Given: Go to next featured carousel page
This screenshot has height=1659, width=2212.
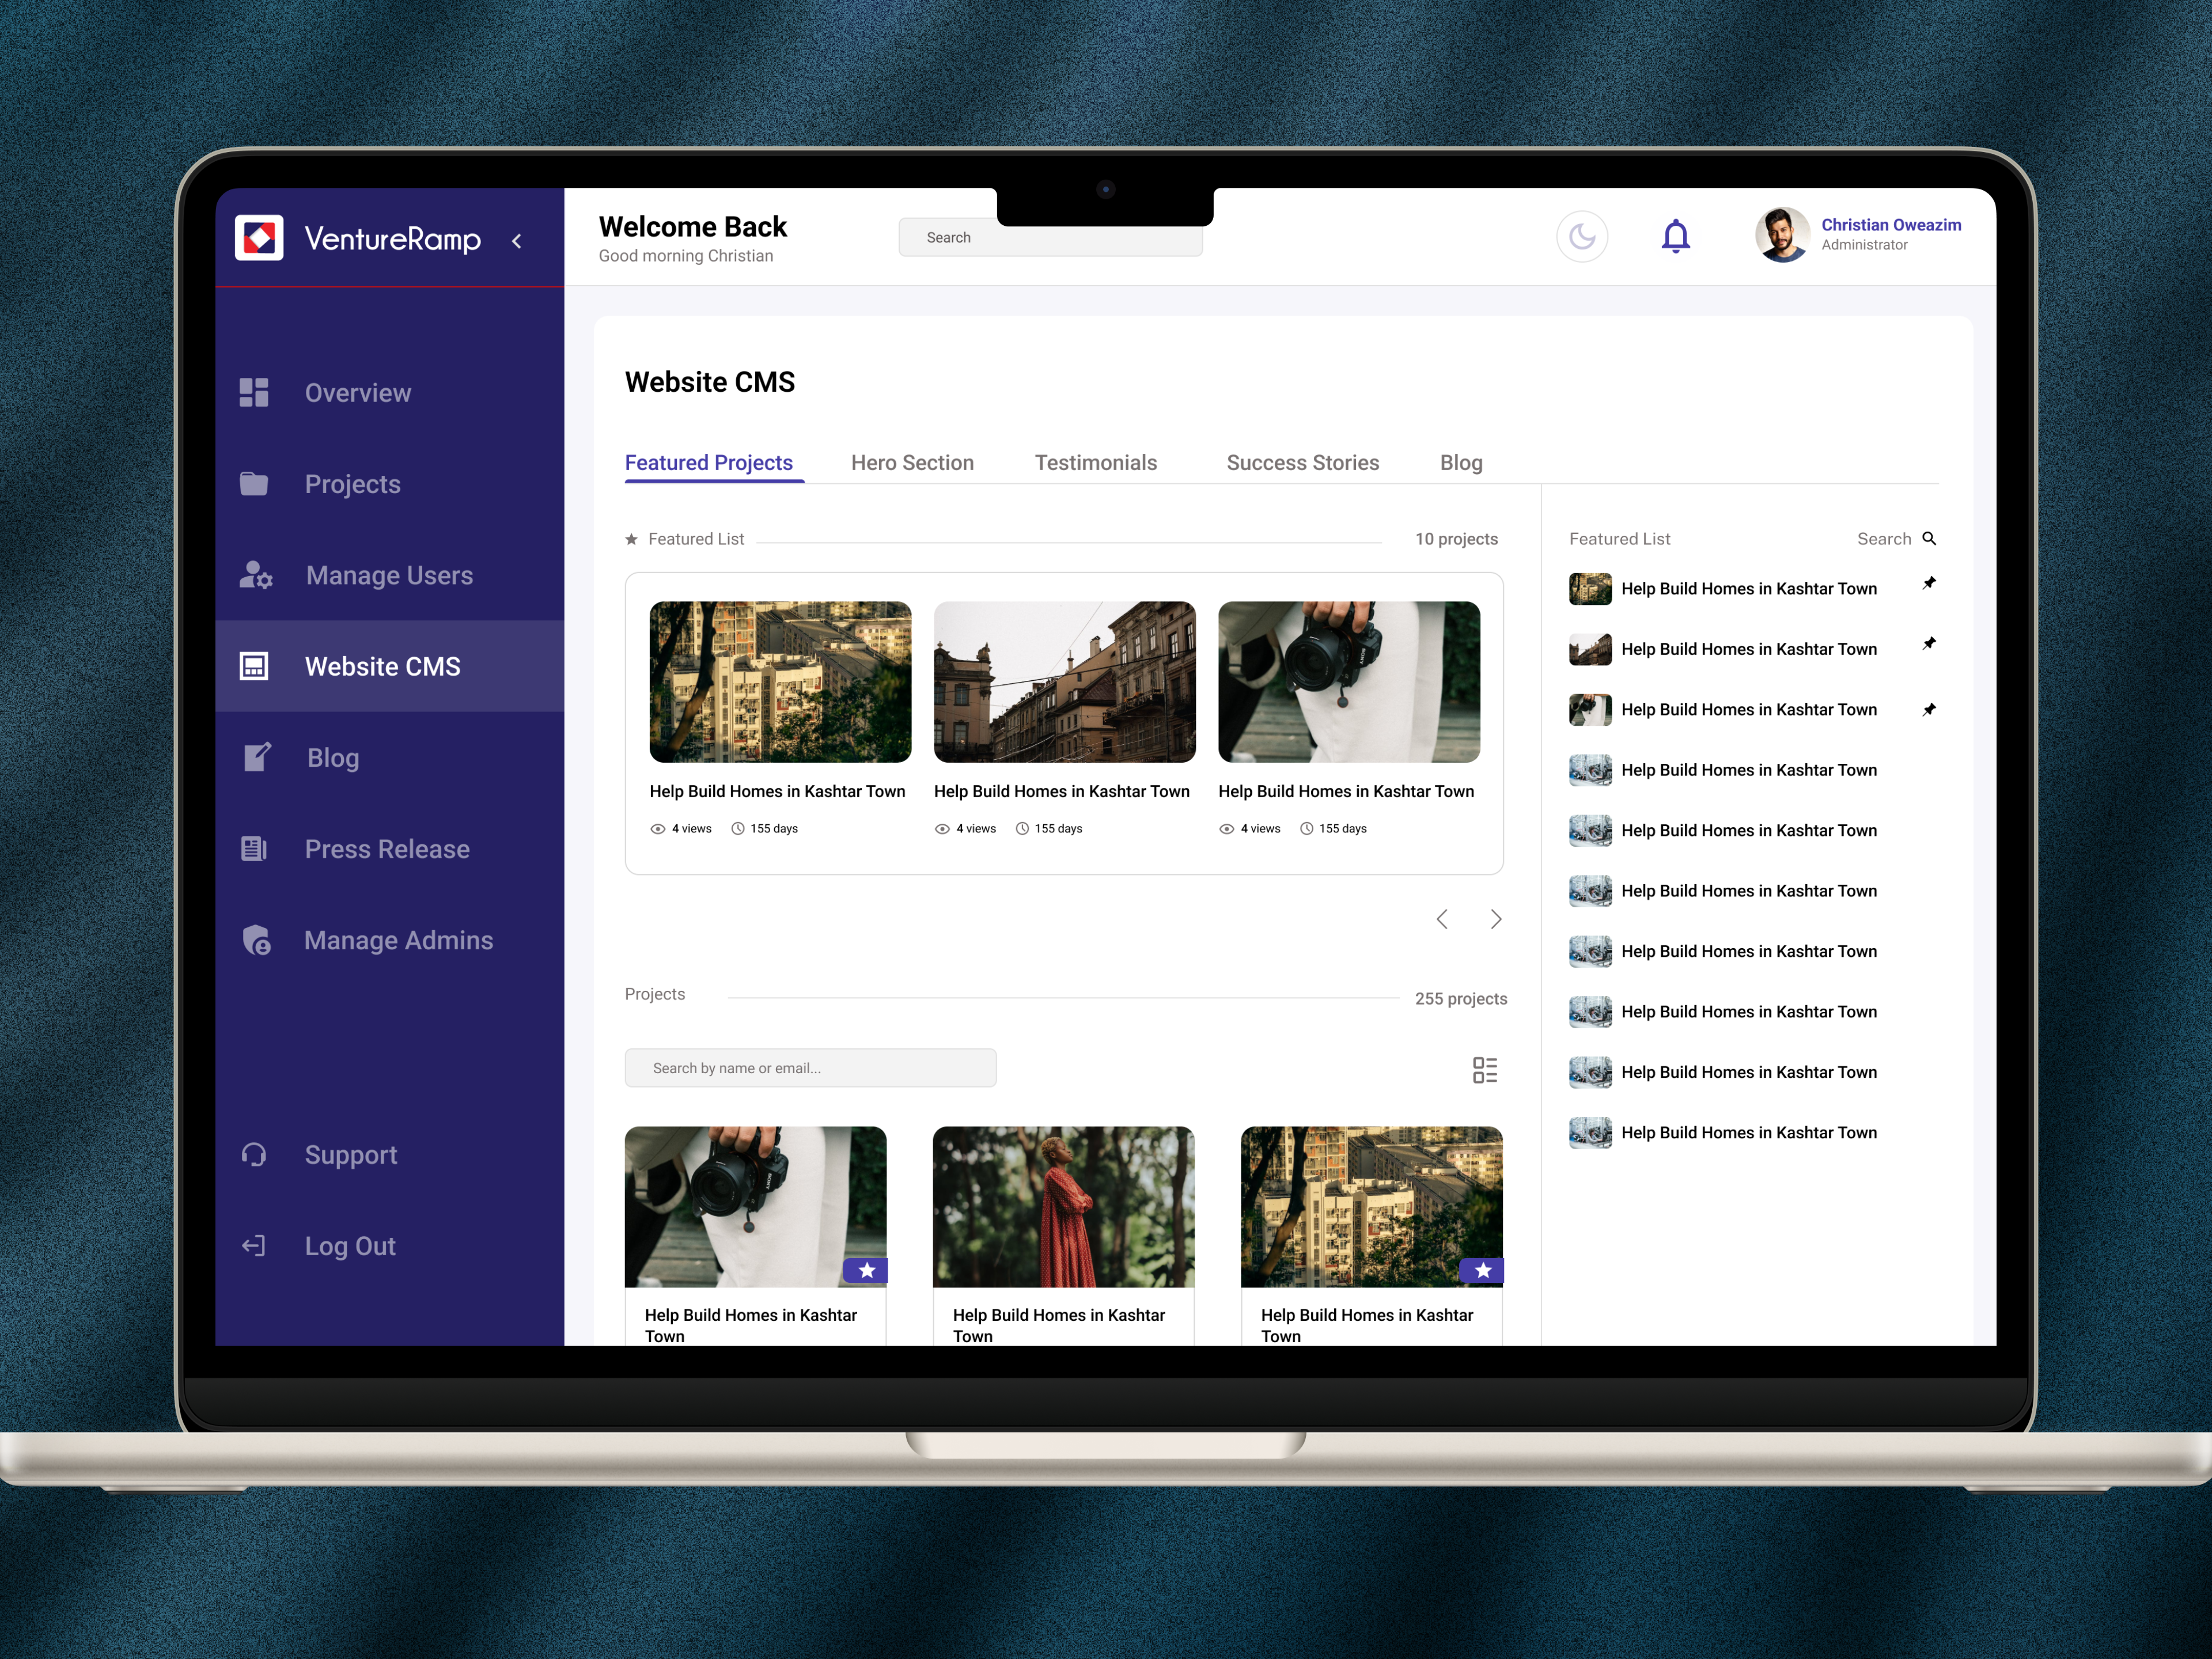Looking at the screenshot, I should click(x=1496, y=919).
